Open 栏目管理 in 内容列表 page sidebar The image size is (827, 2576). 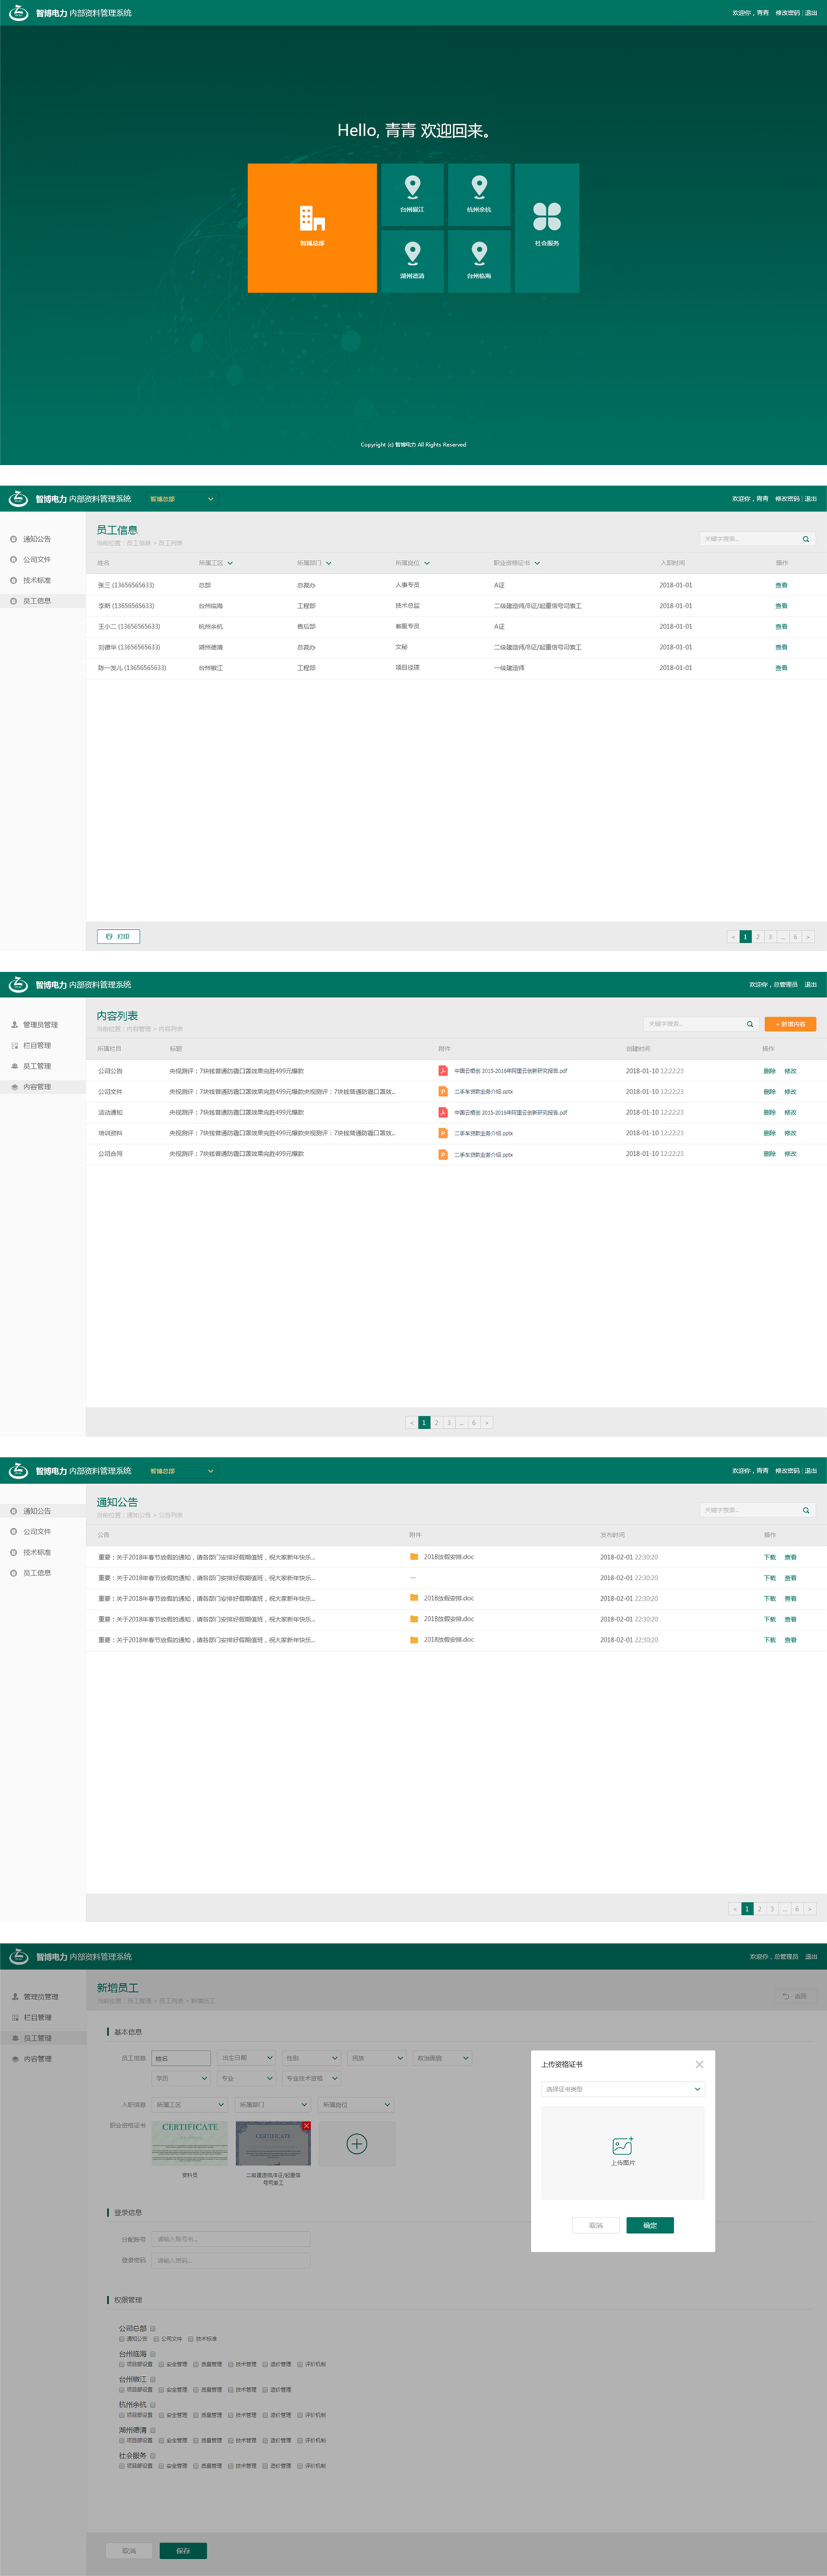(x=37, y=1045)
